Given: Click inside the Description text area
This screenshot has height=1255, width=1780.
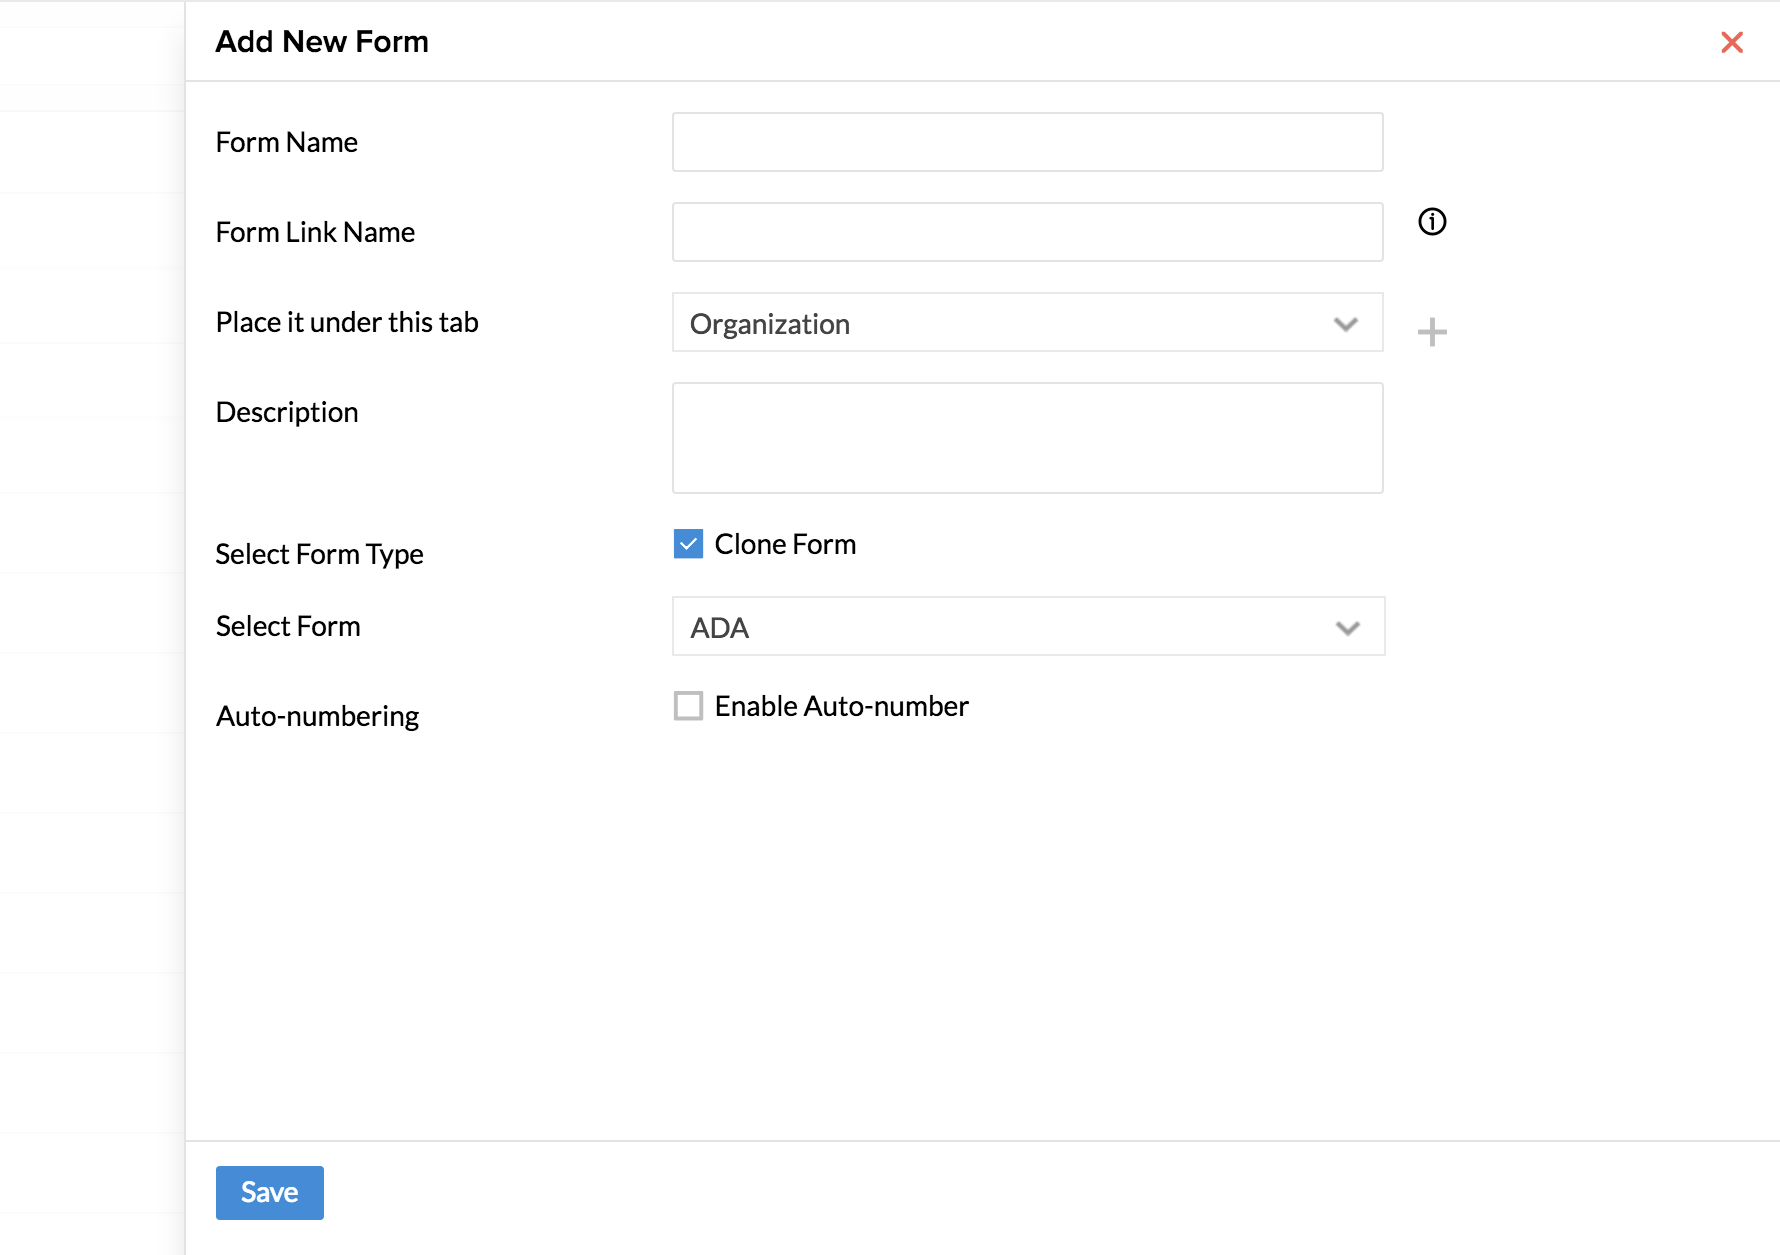Looking at the screenshot, I should pyautogui.click(x=1027, y=438).
